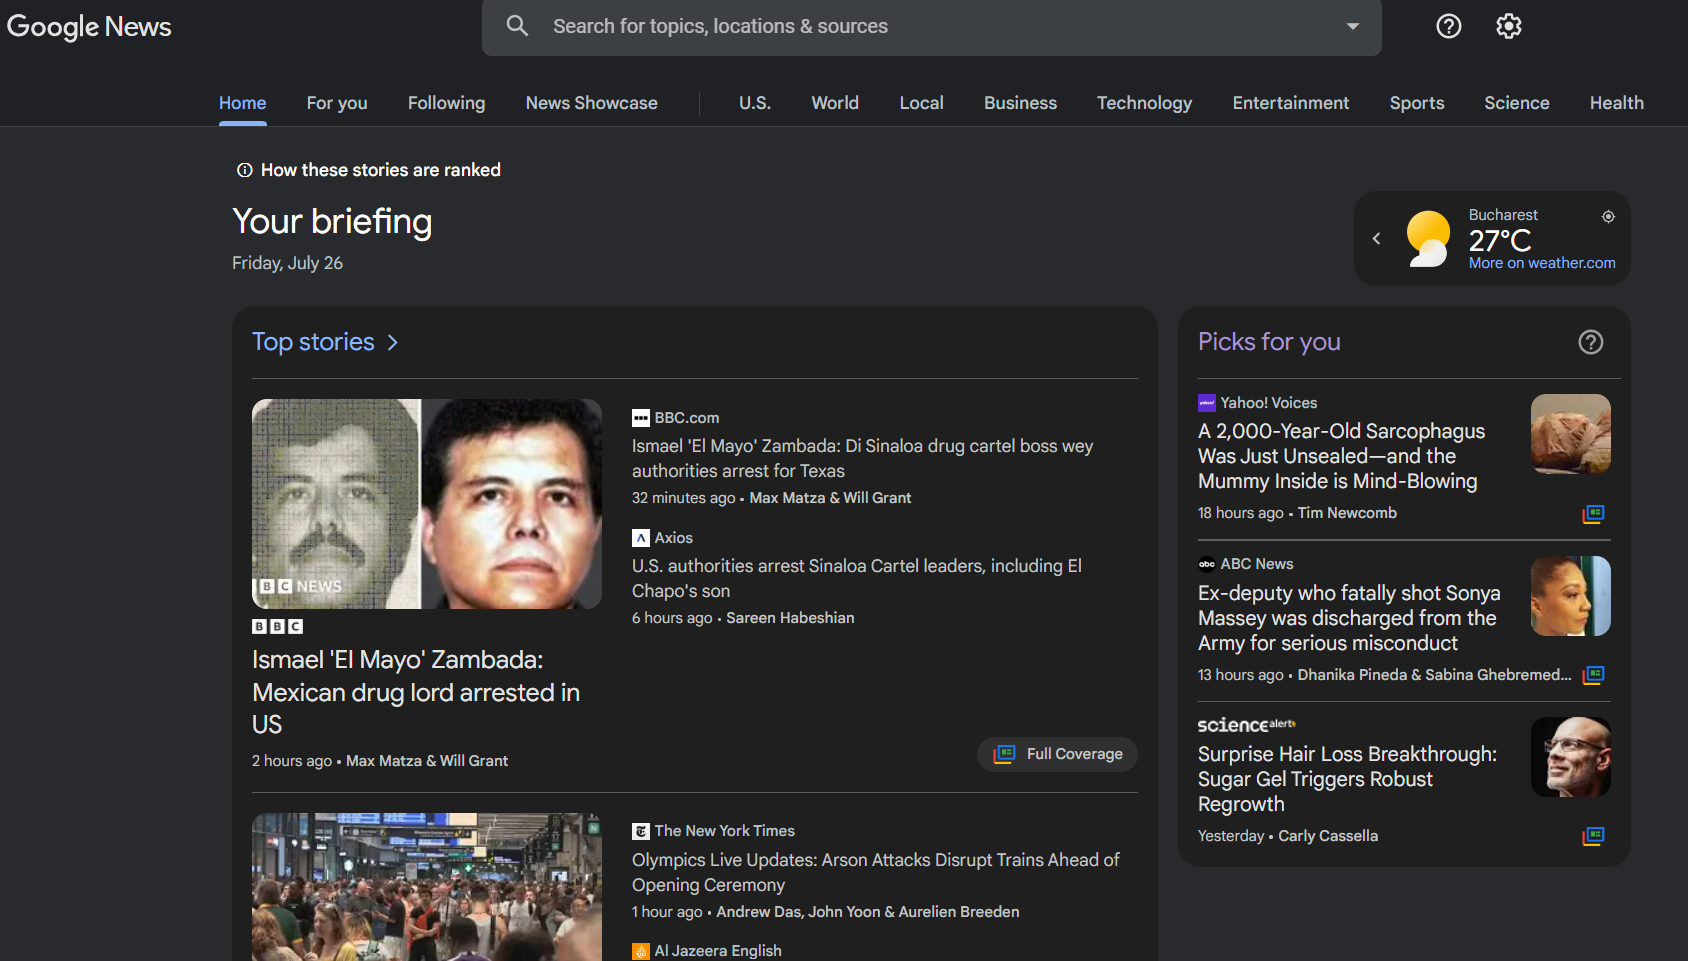Collapse weather widget with left chevron

click(1377, 238)
